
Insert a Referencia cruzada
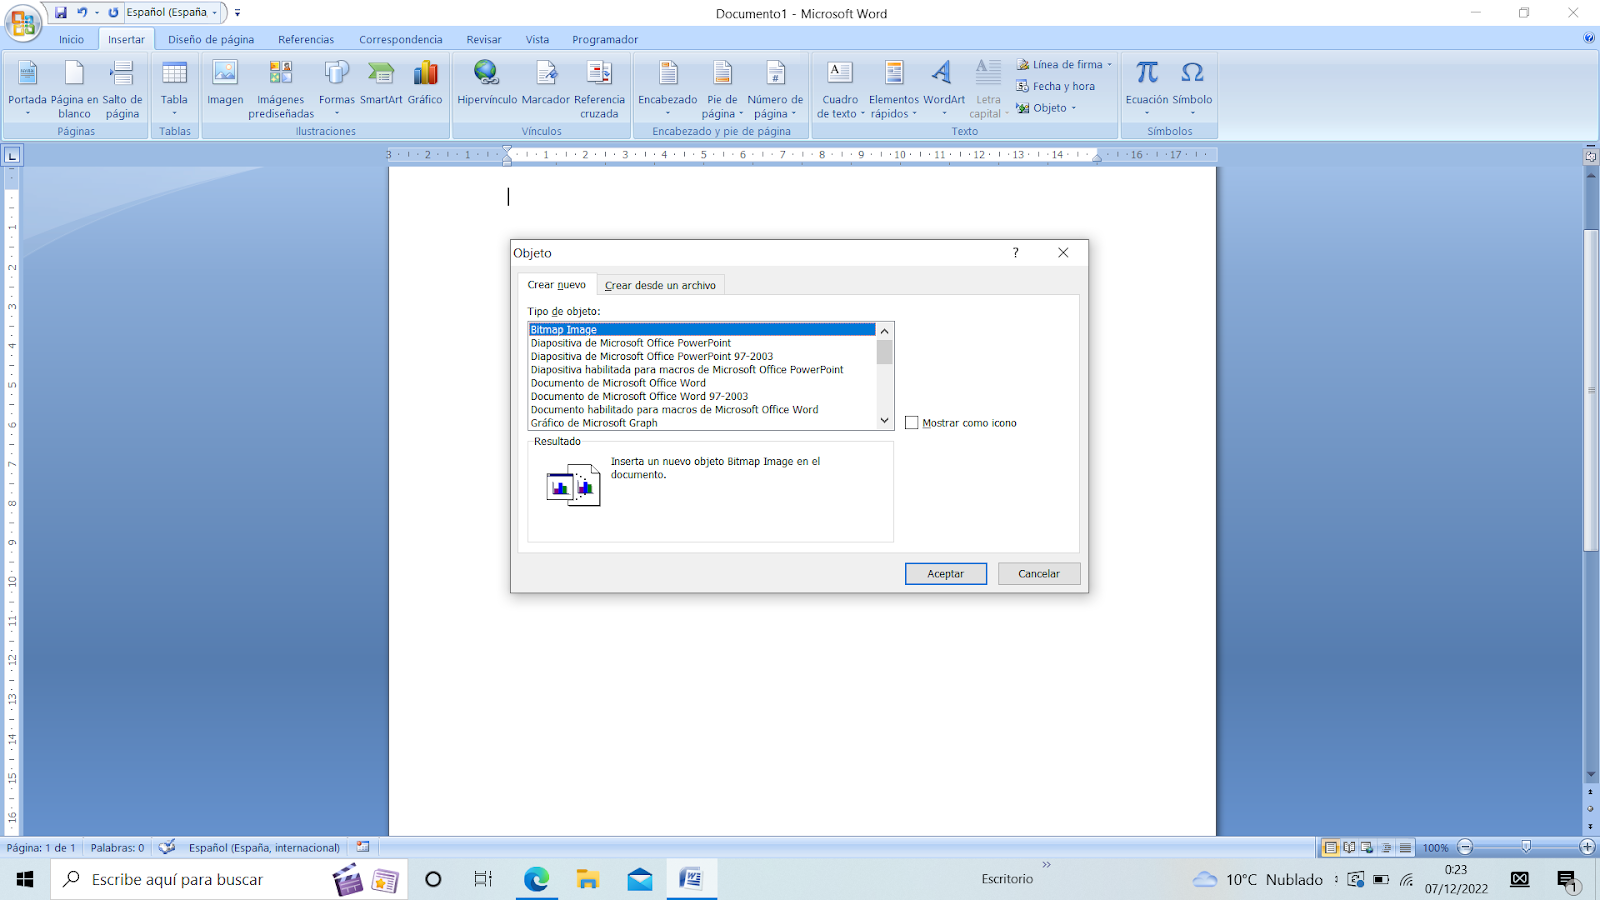pos(599,88)
